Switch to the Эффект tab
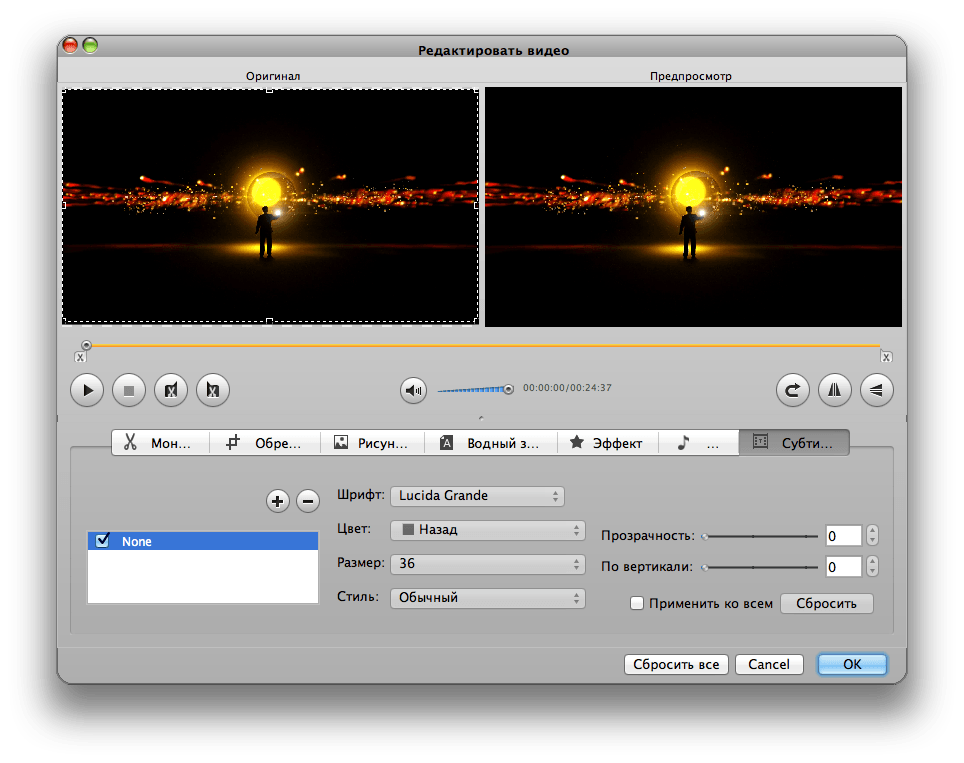 click(606, 443)
